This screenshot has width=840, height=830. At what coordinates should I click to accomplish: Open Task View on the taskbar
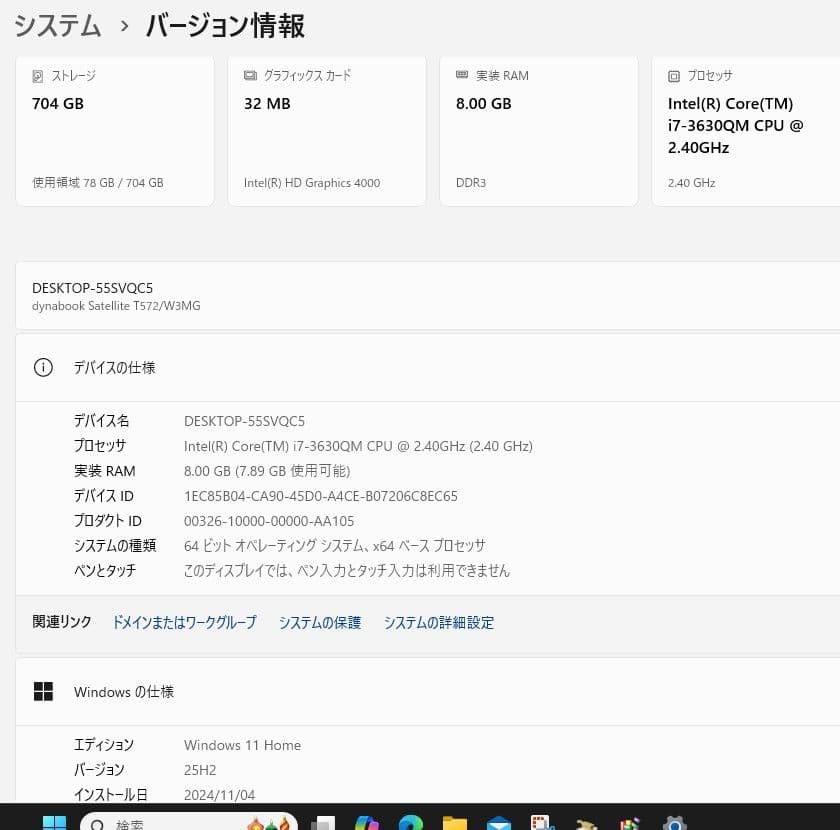pyautogui.click(x=323, y=823)
